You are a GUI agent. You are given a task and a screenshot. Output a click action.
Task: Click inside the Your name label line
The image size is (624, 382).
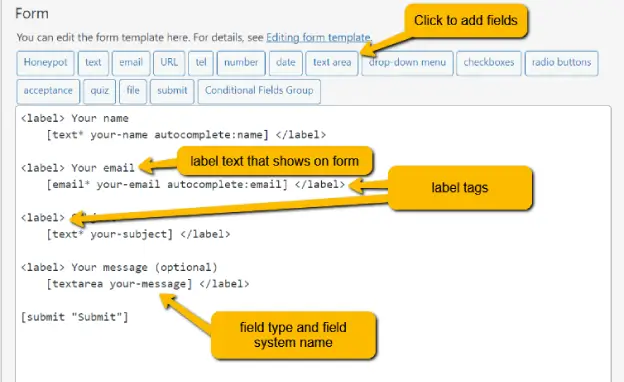[x=75, y=118]
